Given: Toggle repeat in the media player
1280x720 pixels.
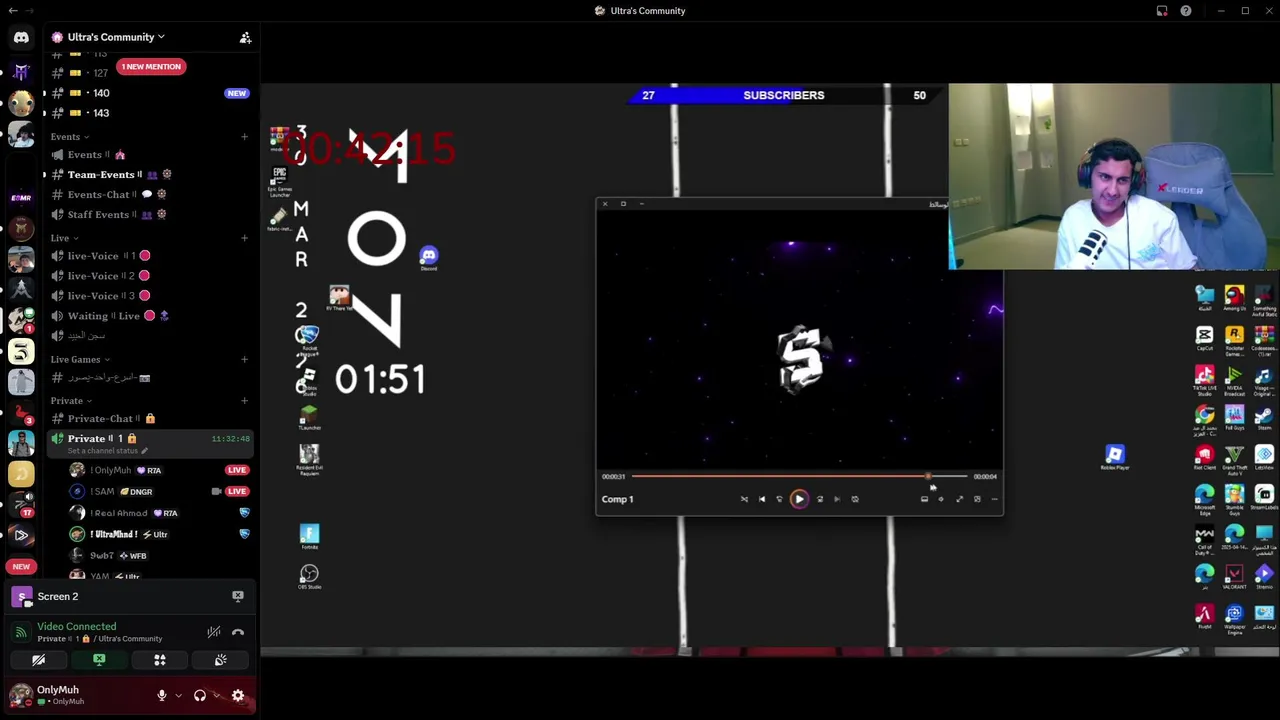Looking at the screenshot, I should tap(855, 499).
